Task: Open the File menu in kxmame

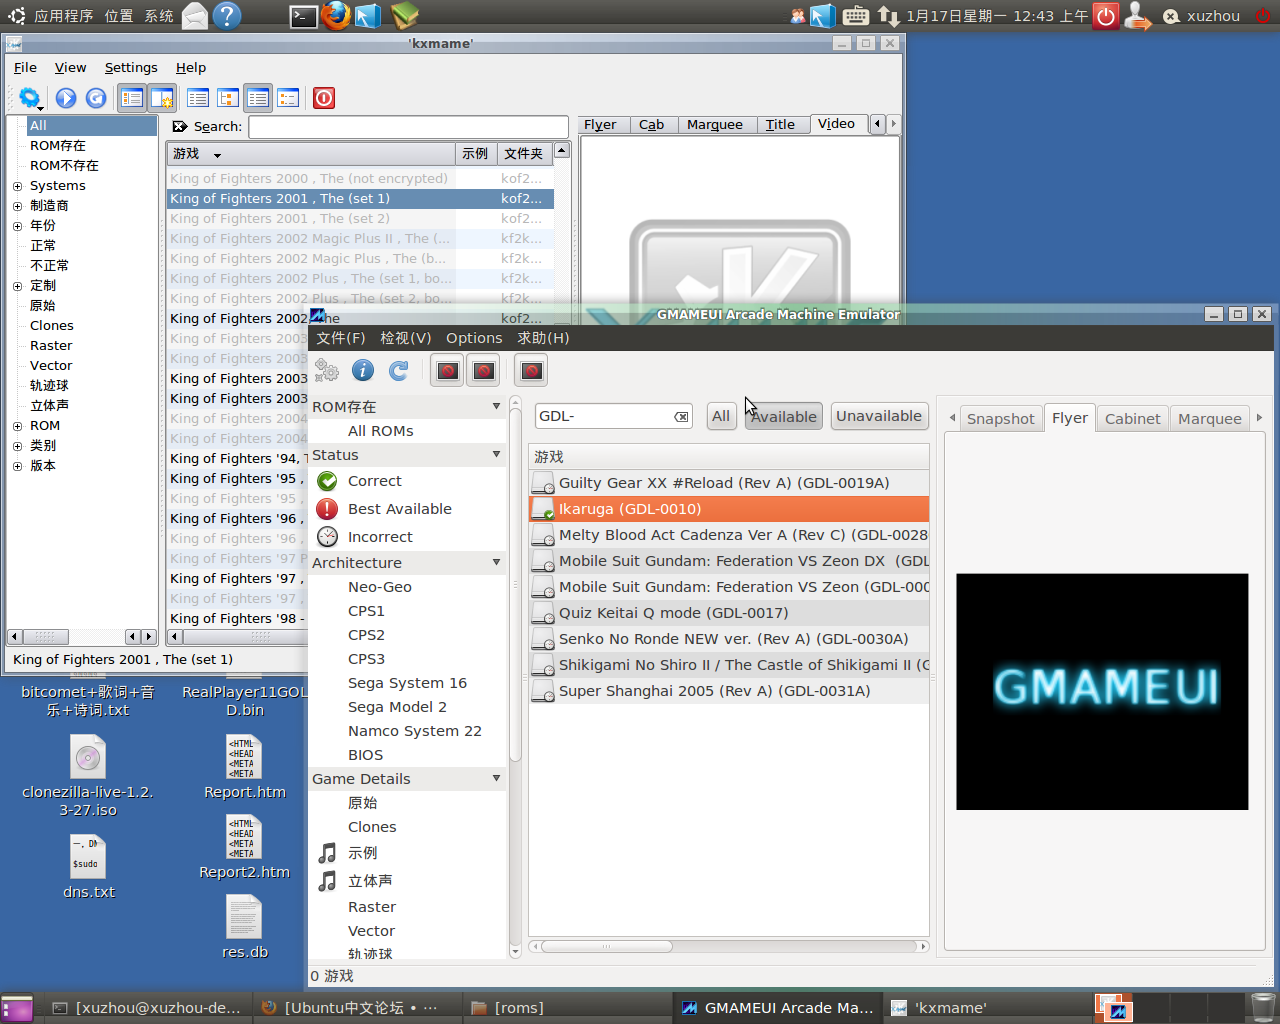Action: (x=25, y=67)
